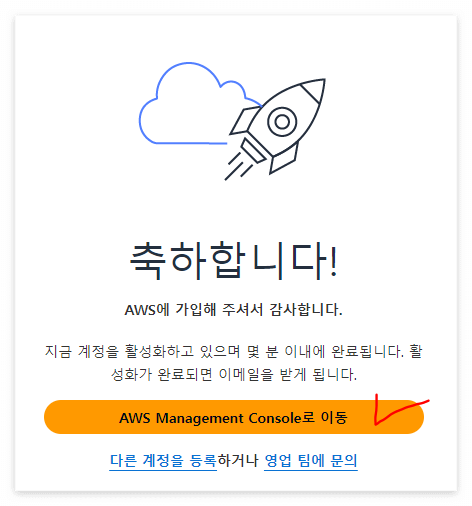472x506 pixels.
Task: Open the 다른 계정을 등록 link
Action: [163, 461]
